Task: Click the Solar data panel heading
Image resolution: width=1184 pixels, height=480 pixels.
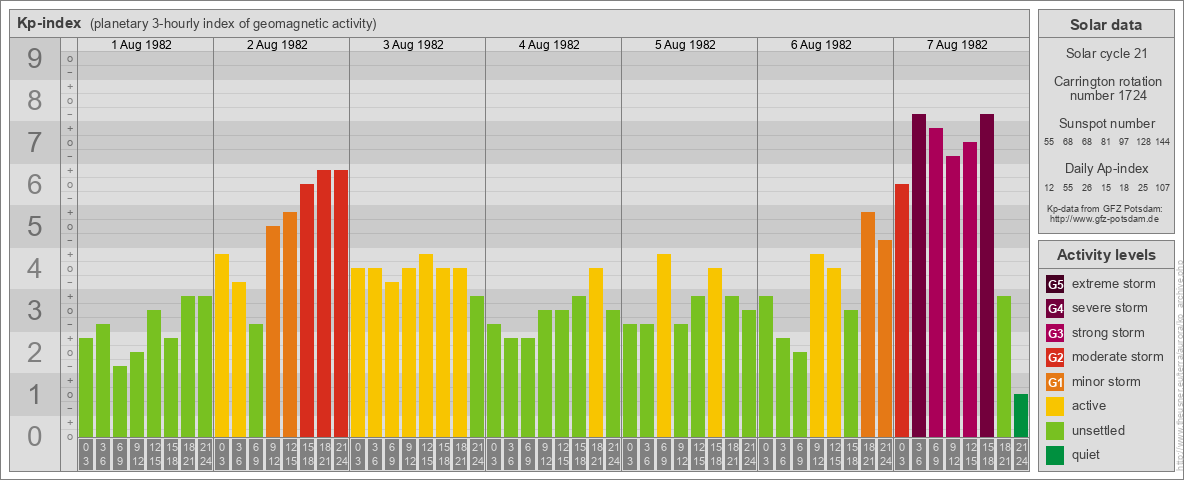Action: tap(1106, 25)
